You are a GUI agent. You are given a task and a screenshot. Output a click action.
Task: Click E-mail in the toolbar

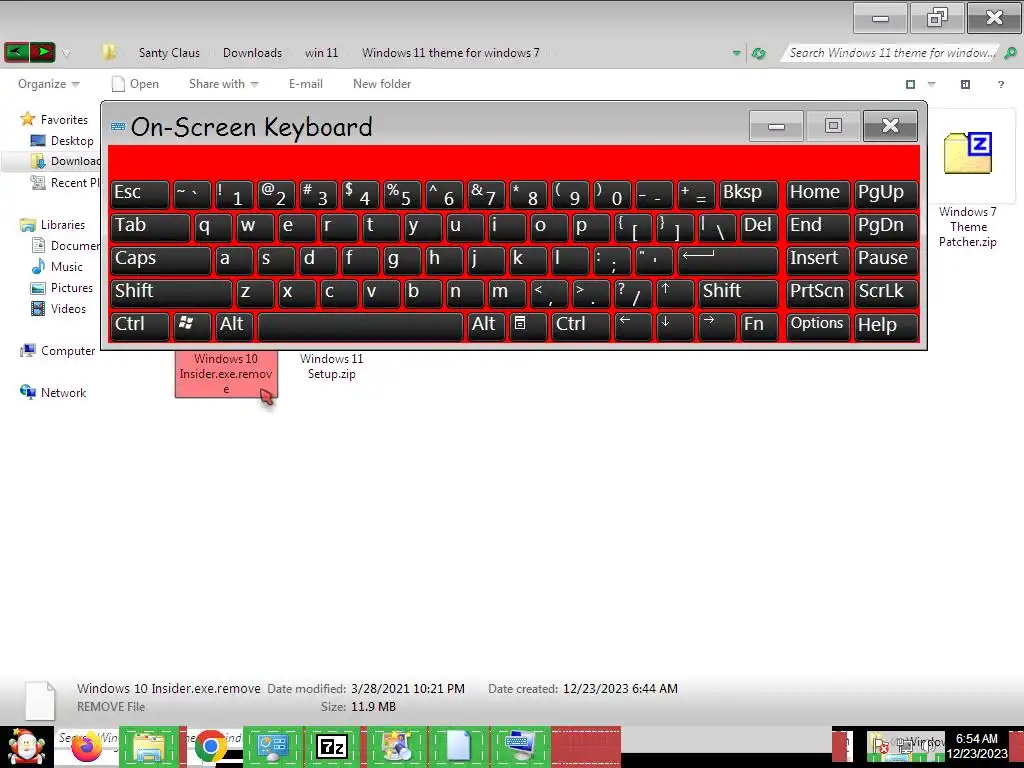pos(306,84)
